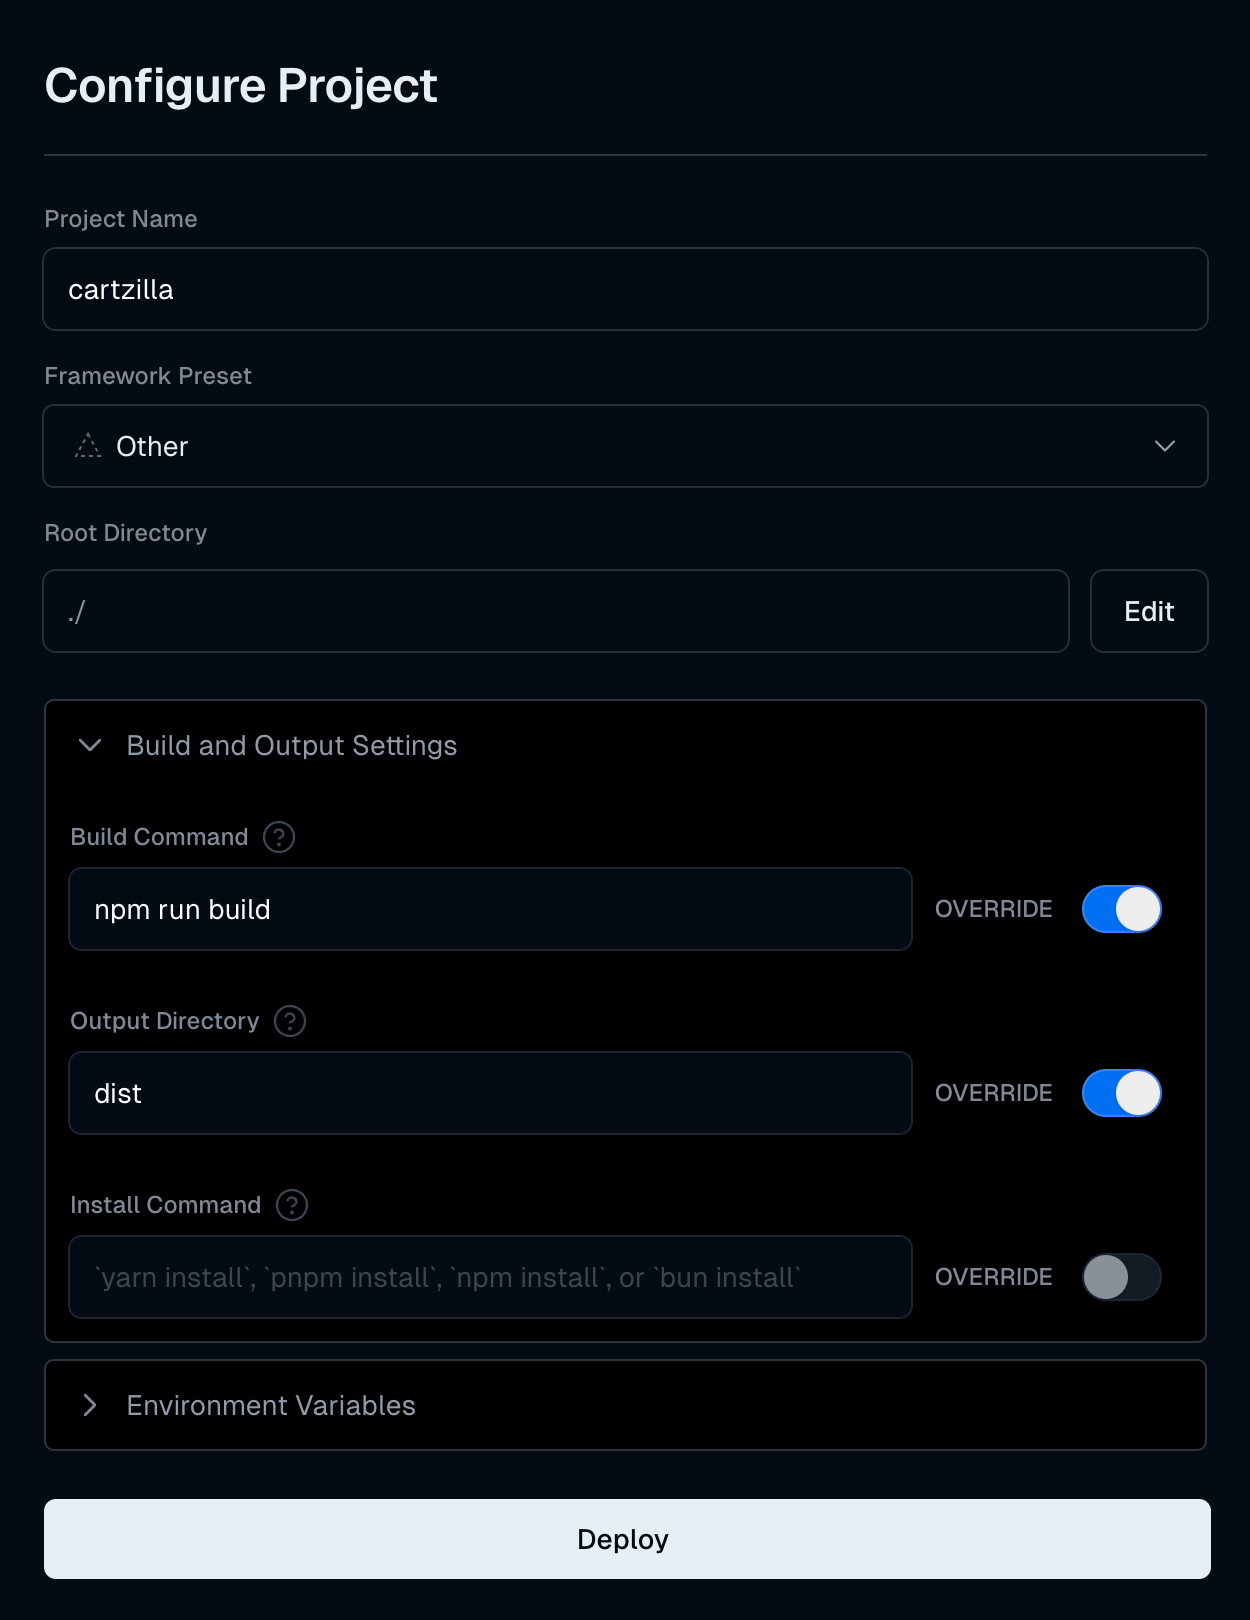Click the Output Directory field showing dist
The width and height of the screenshot is (1250, 1620).
(x=490, y=1093)
